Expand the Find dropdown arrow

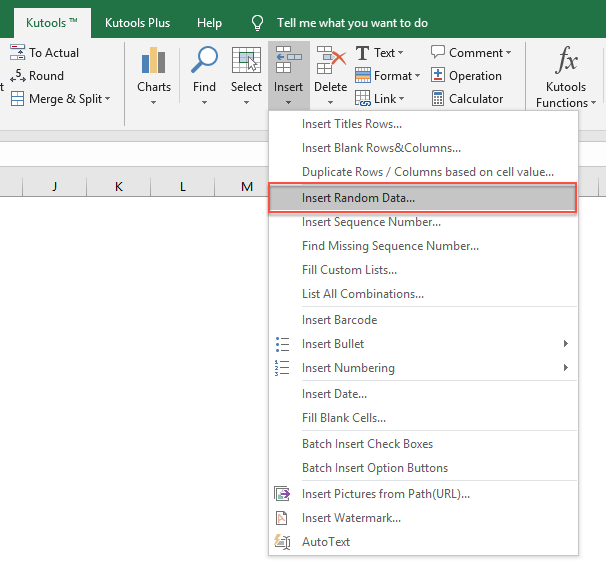click(204, 103)
